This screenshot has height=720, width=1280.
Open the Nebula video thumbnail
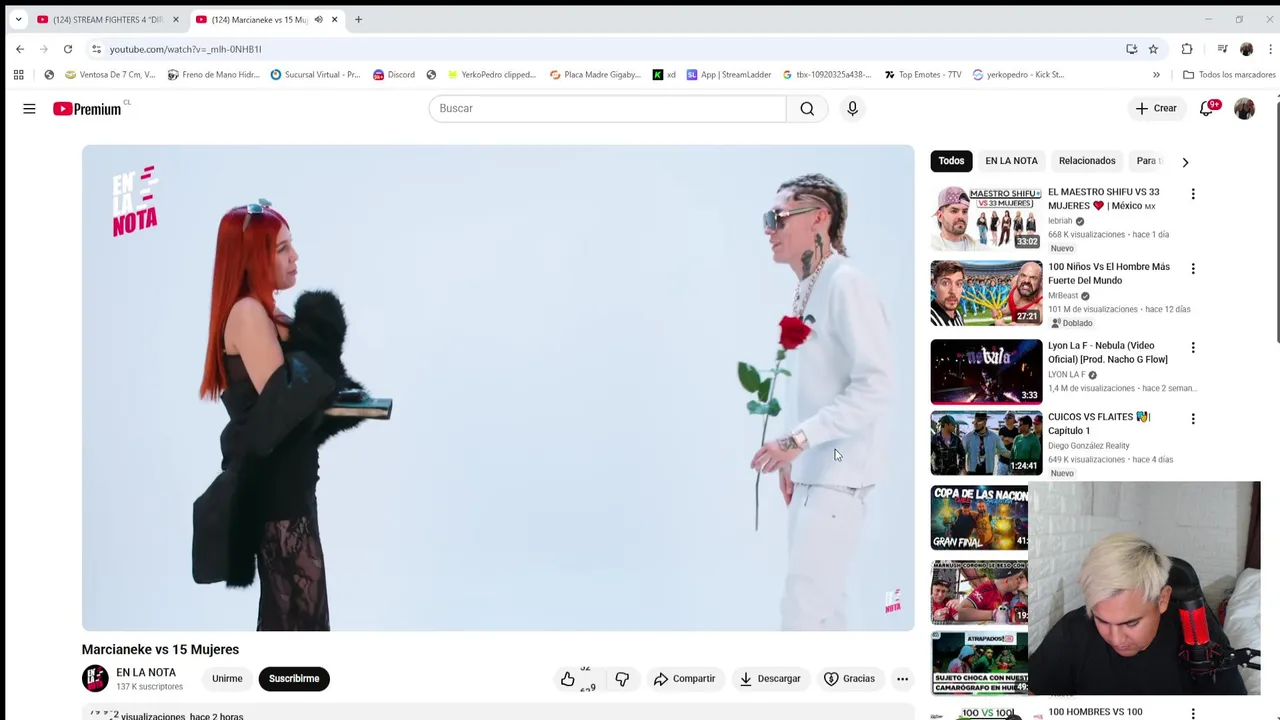986,371
